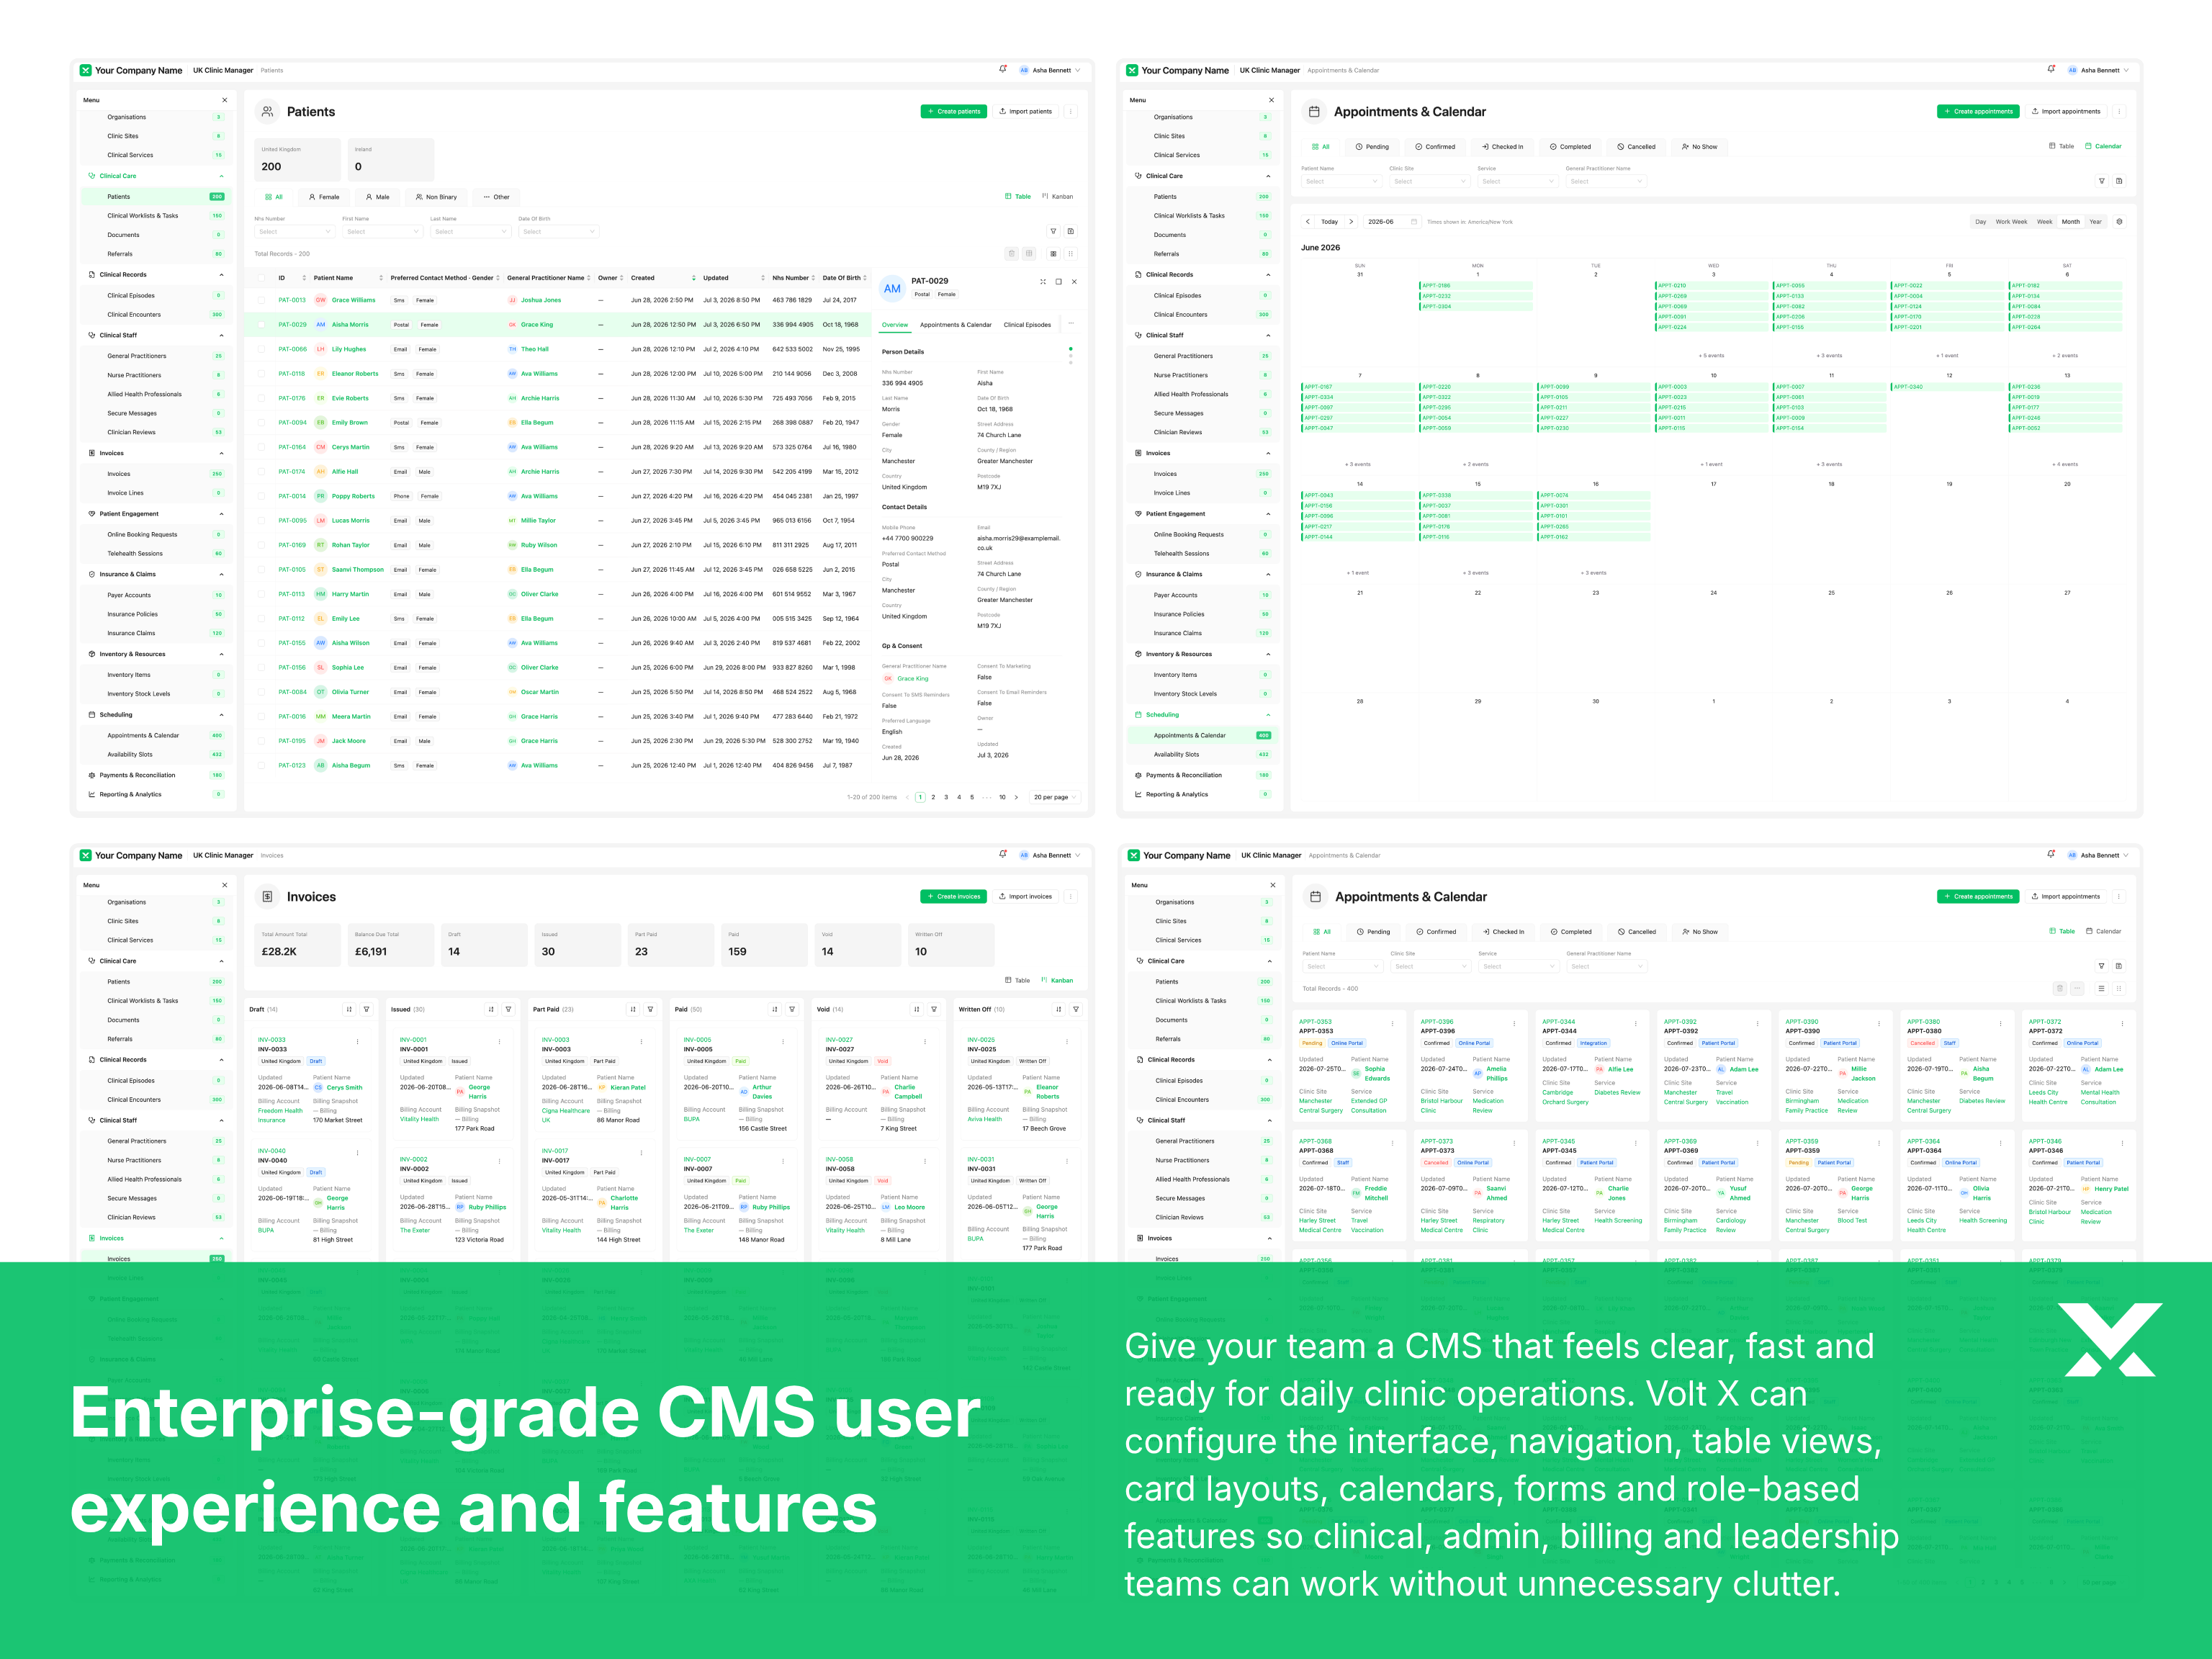Open three-dot menu on APPT-0353 card
This screenshot has width=2212, height=1659.
[1392, 1023]
